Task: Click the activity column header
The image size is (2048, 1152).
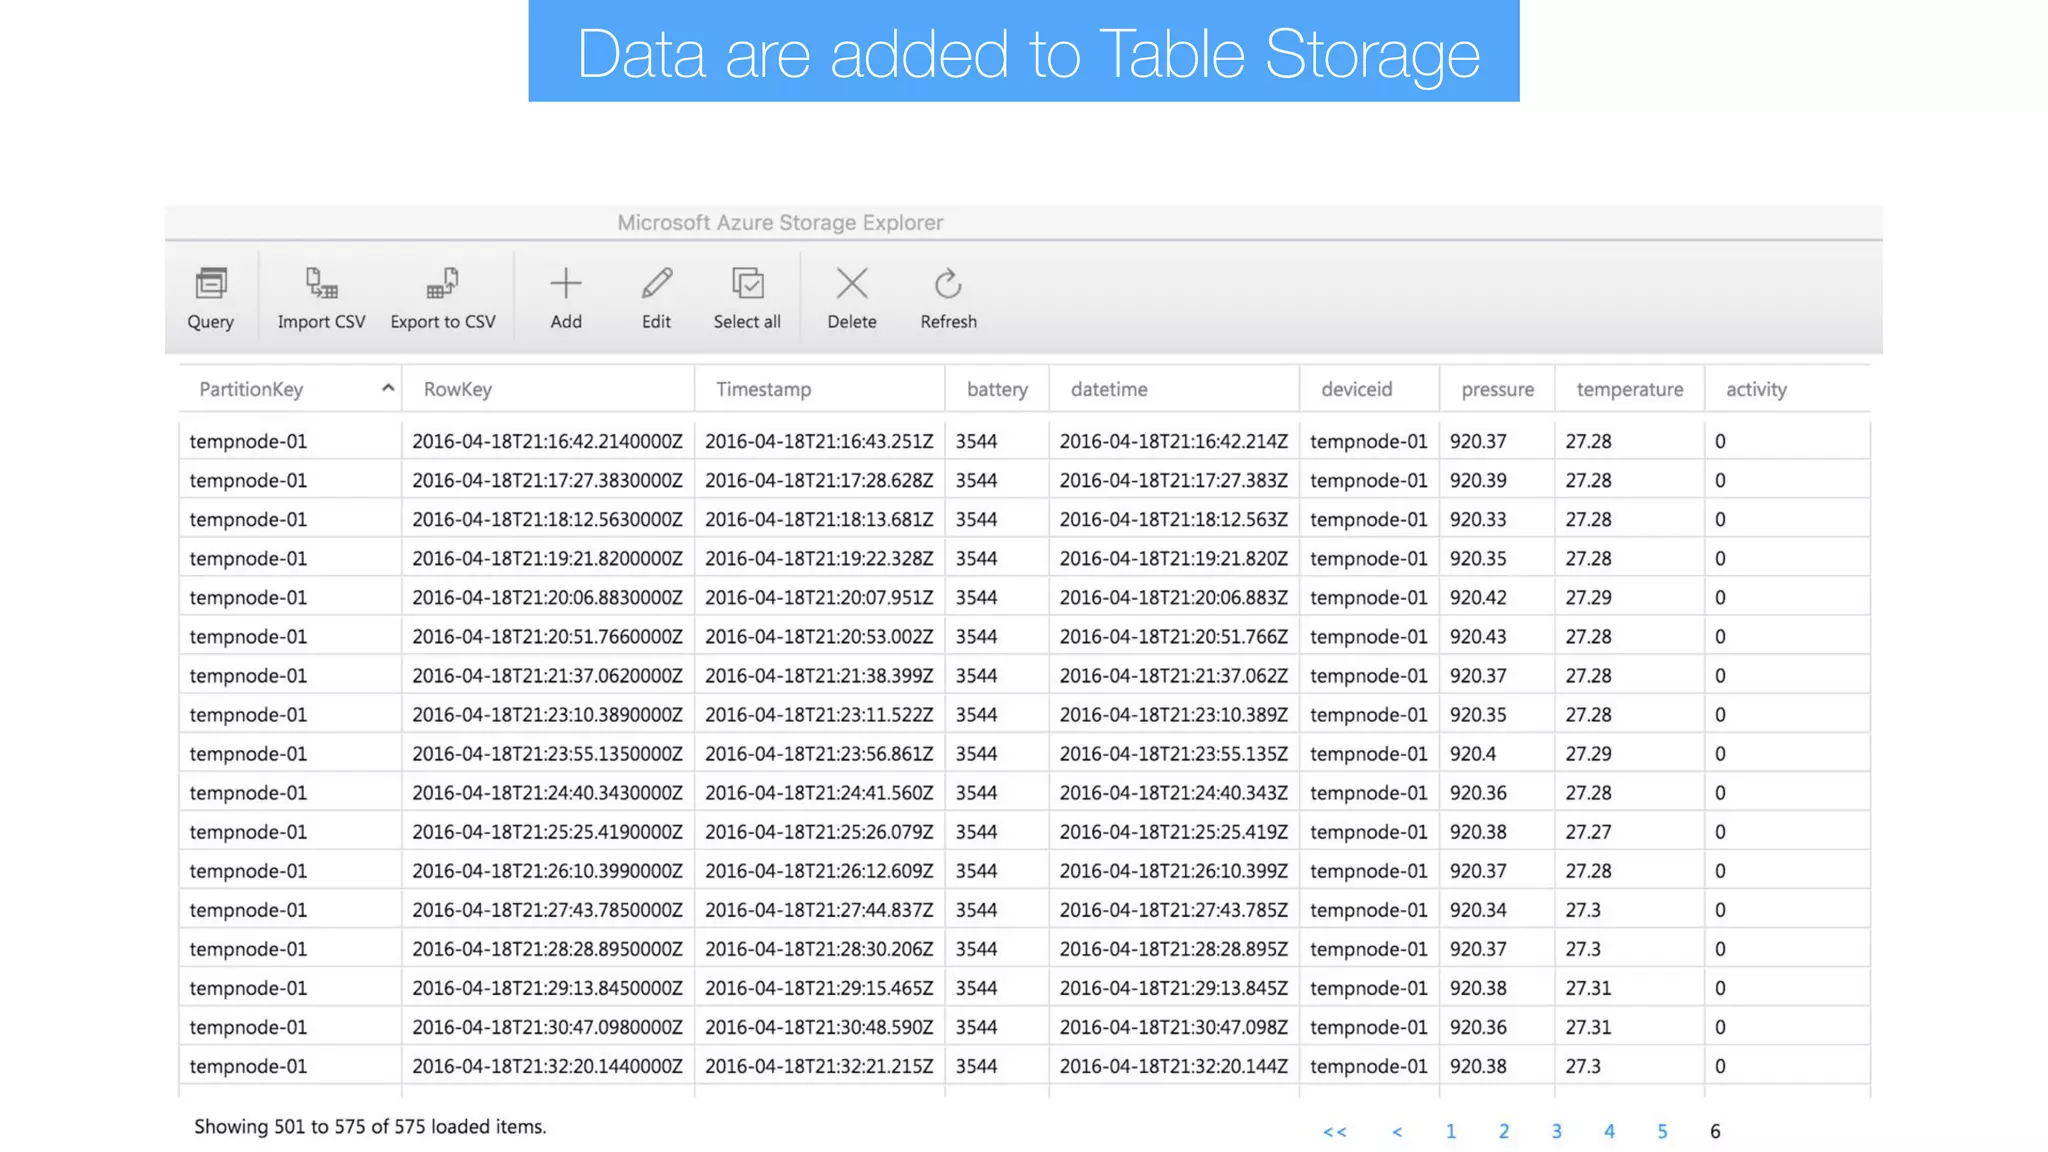Action: tap(1756, 390)
